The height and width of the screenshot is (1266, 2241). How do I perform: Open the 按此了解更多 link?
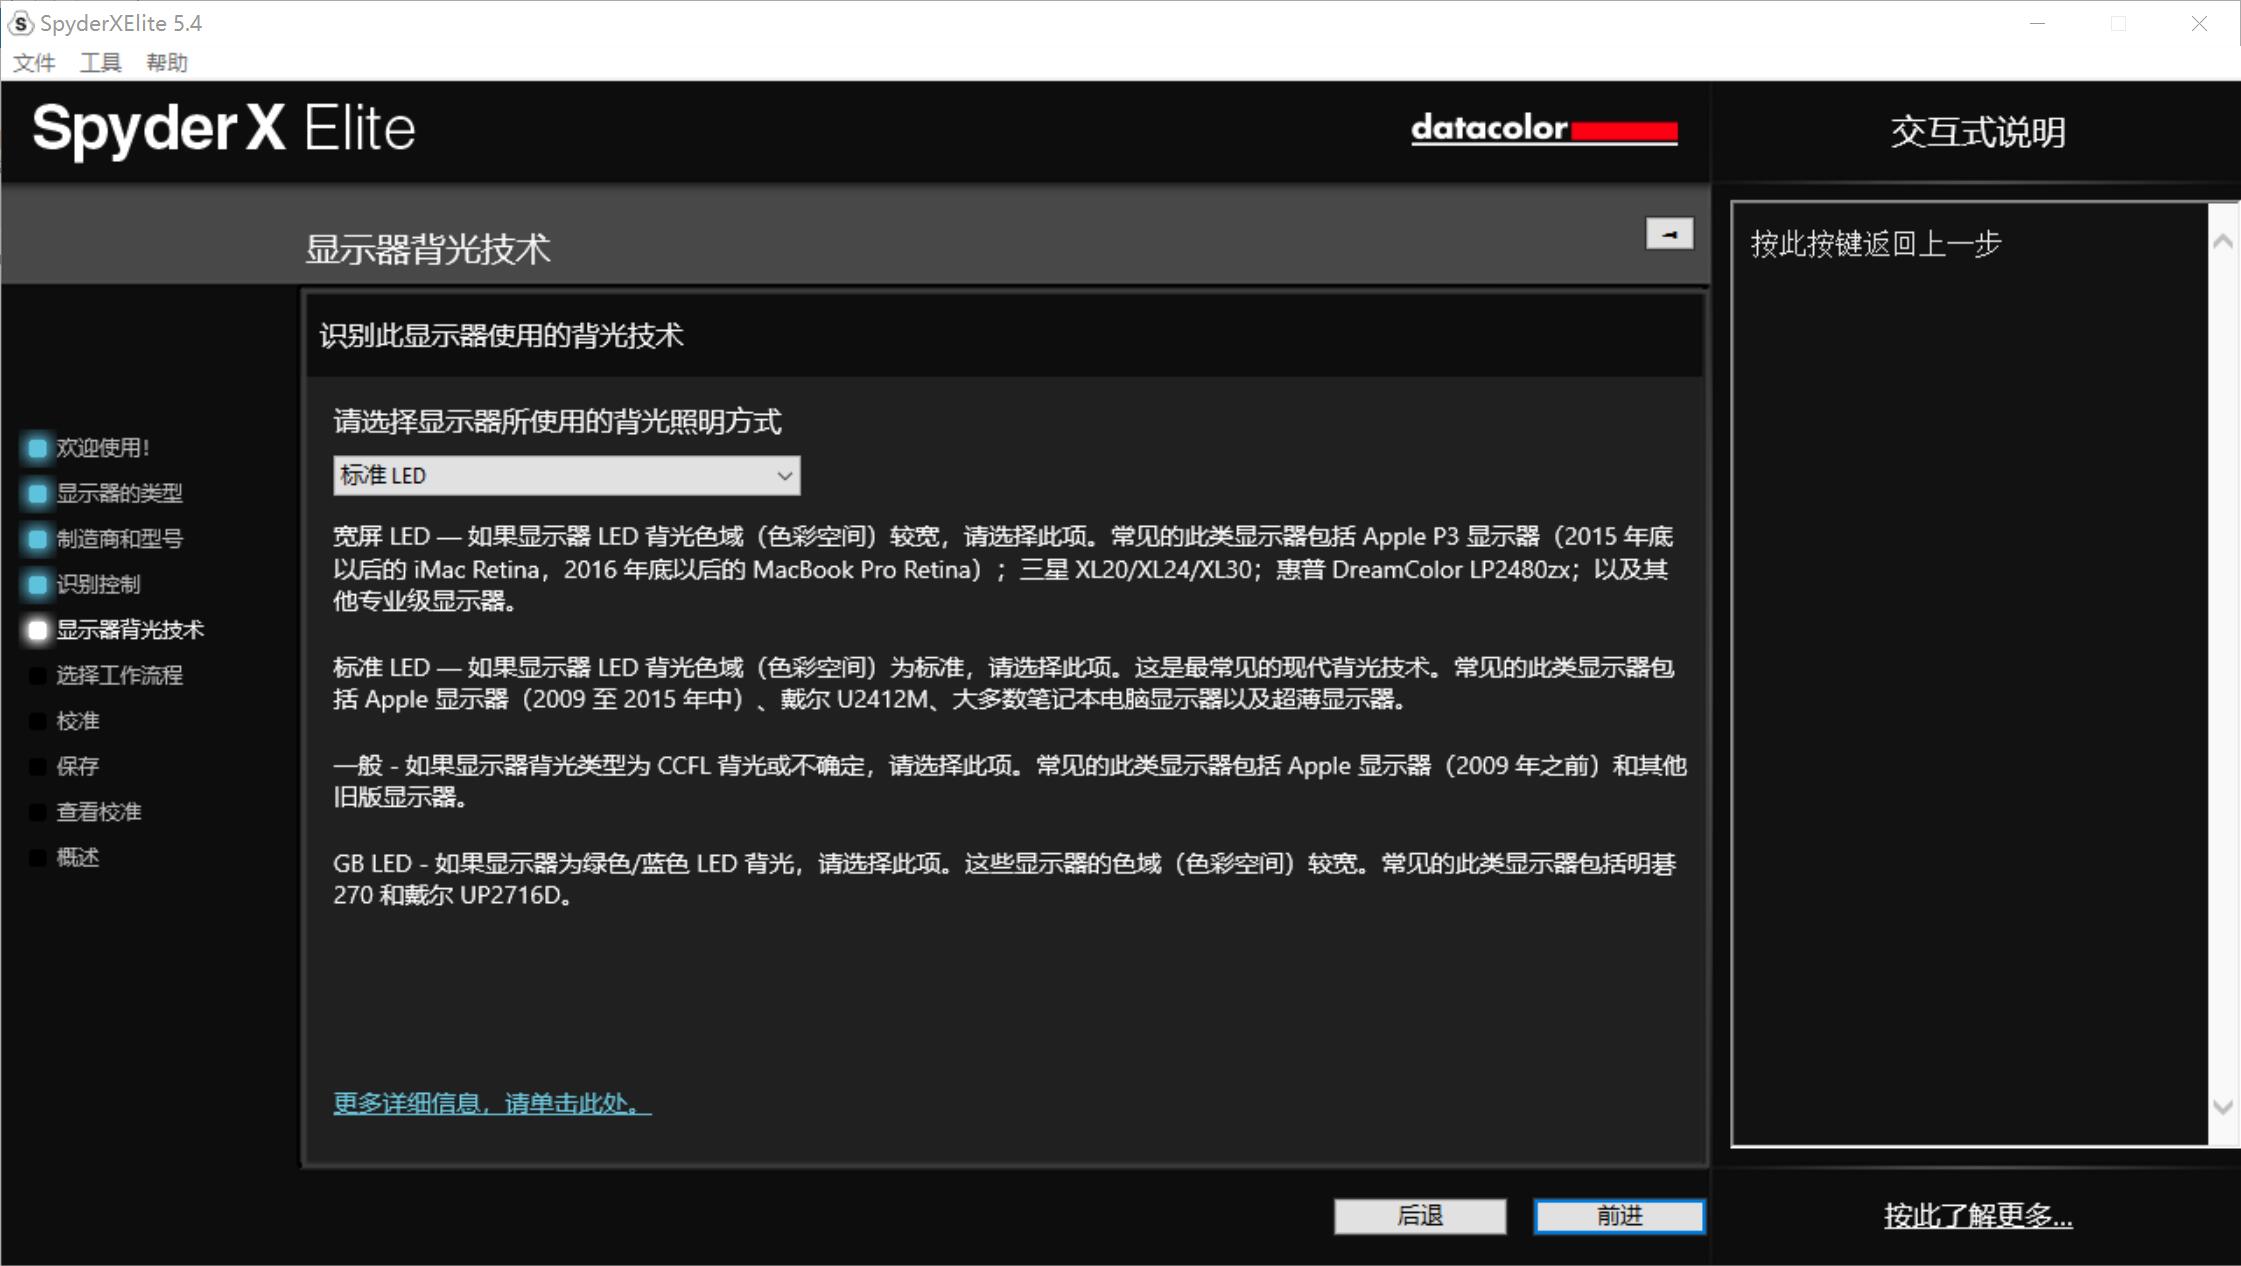(1978, 1215)
